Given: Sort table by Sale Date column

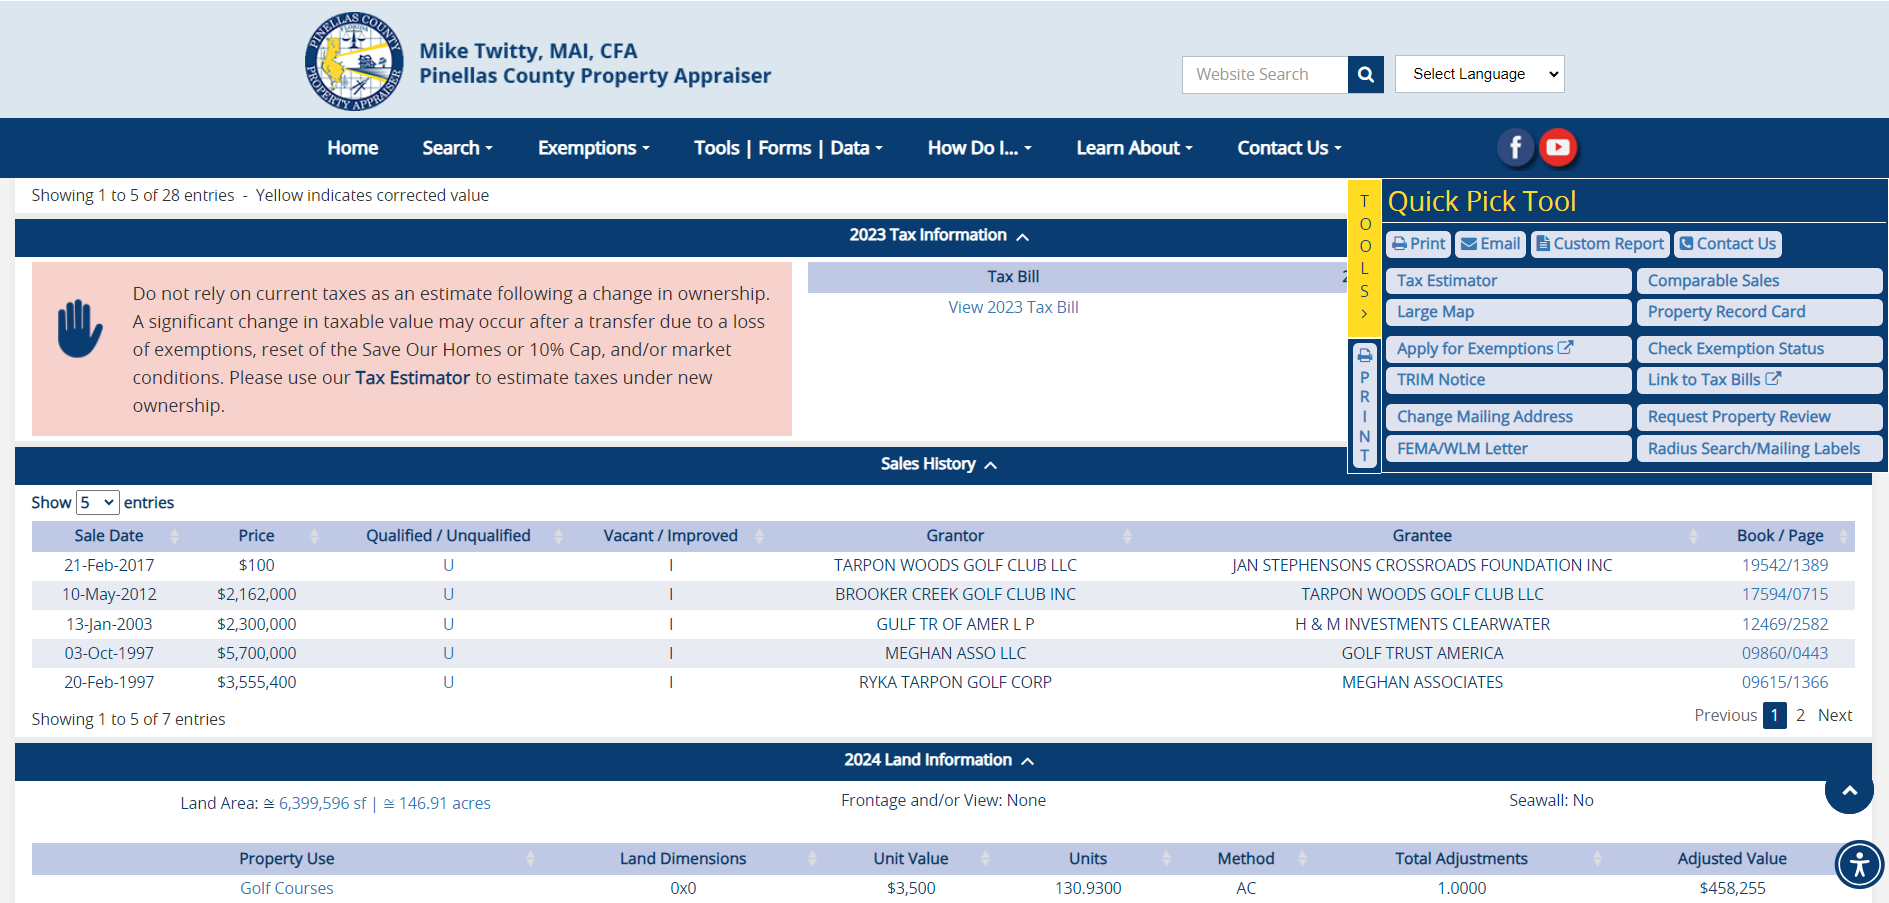Looking at the screenshot, I should click(x=108, y=536).
